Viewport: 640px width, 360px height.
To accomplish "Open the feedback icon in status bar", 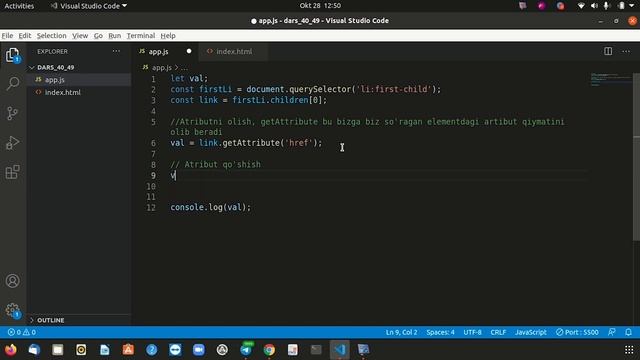I will coord(611,332).
